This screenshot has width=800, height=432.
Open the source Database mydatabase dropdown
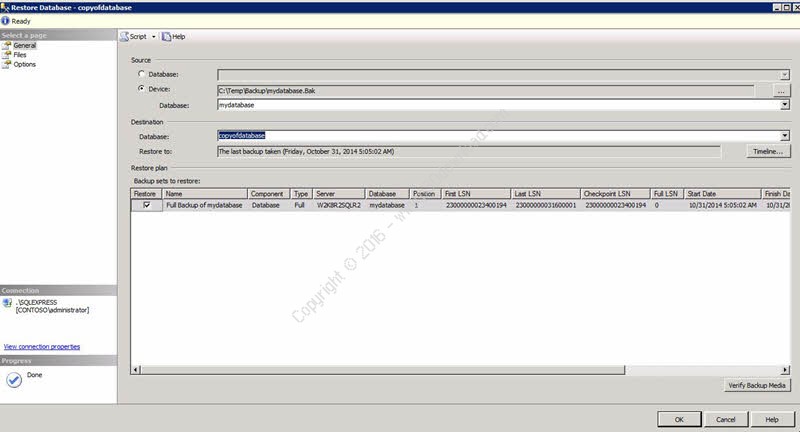pos(785,104)
